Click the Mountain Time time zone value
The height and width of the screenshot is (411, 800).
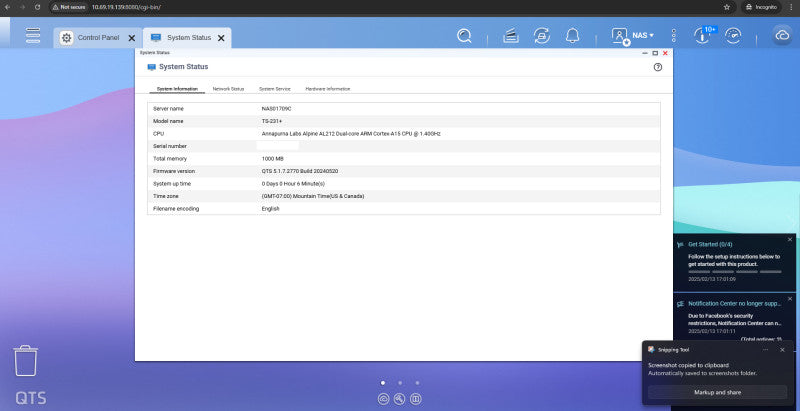point(313,196)
